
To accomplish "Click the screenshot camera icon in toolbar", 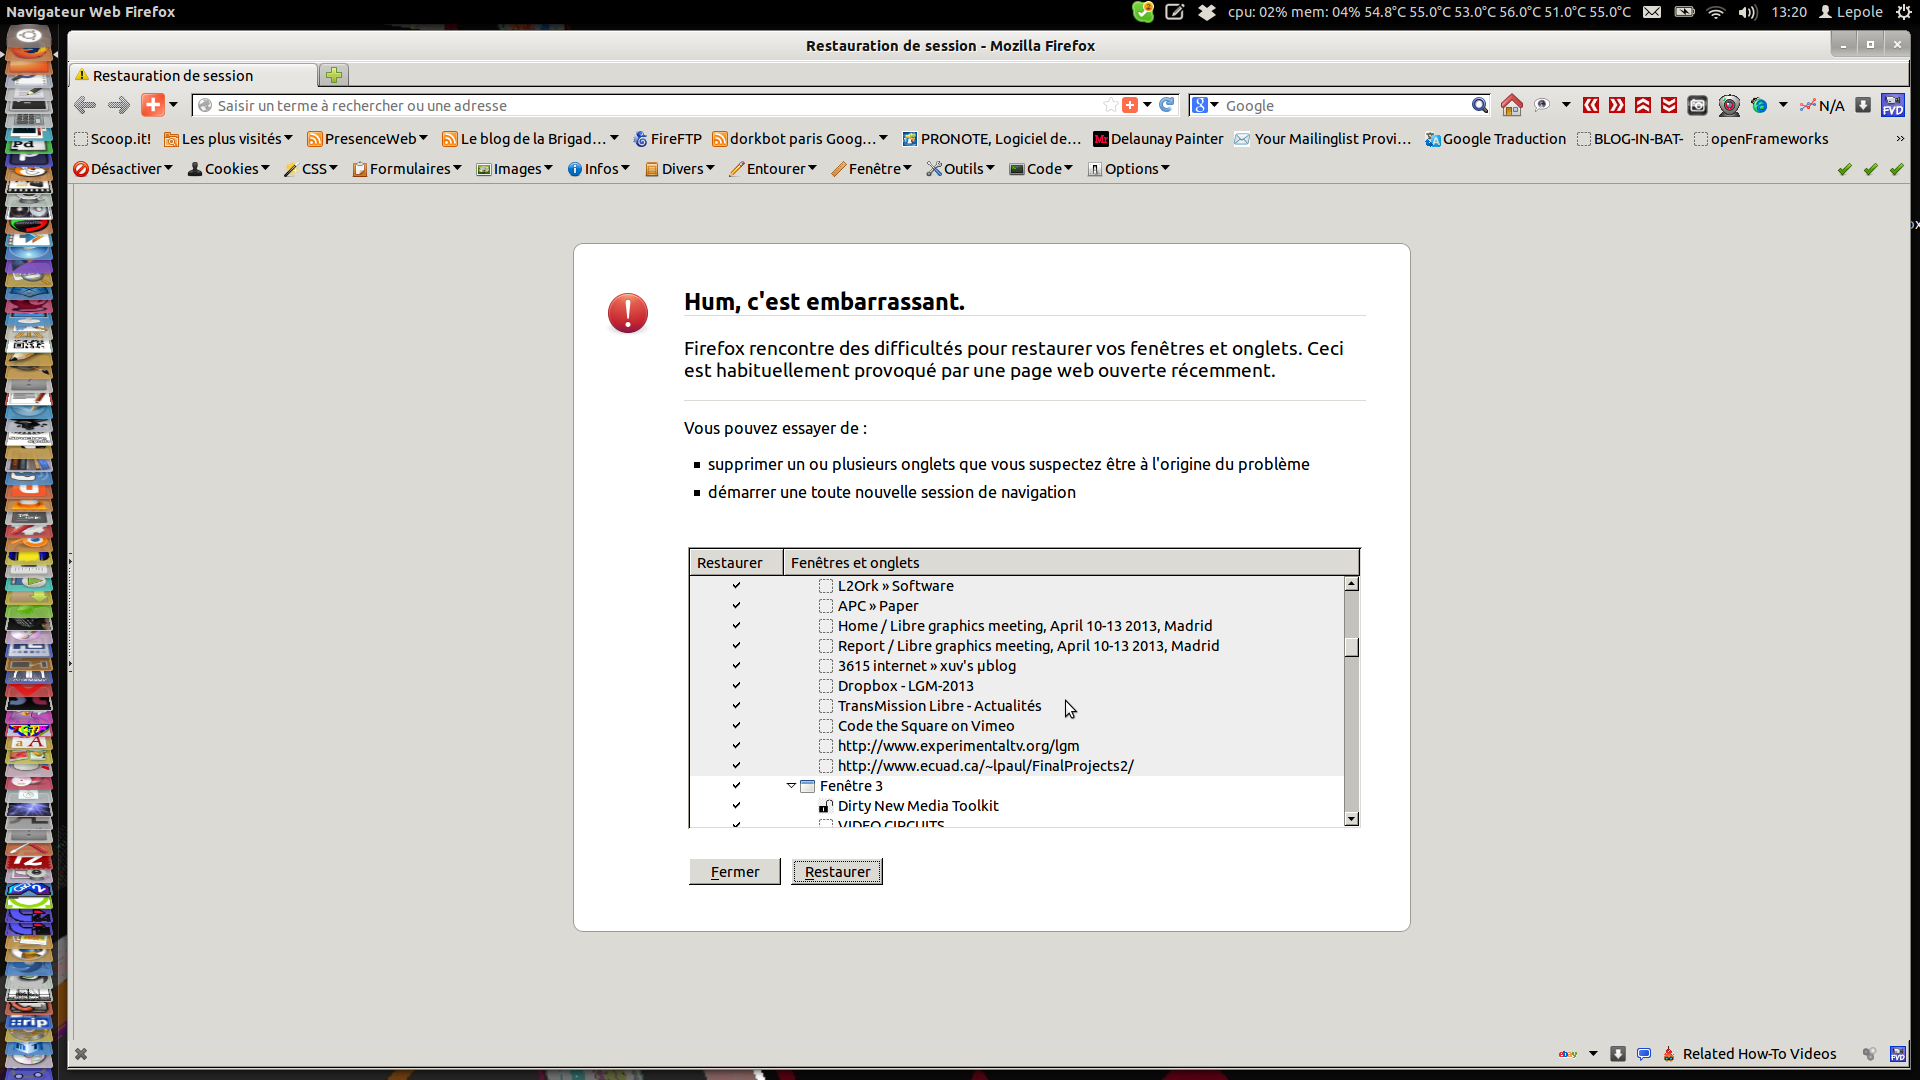I will [x=1697, y=105].
